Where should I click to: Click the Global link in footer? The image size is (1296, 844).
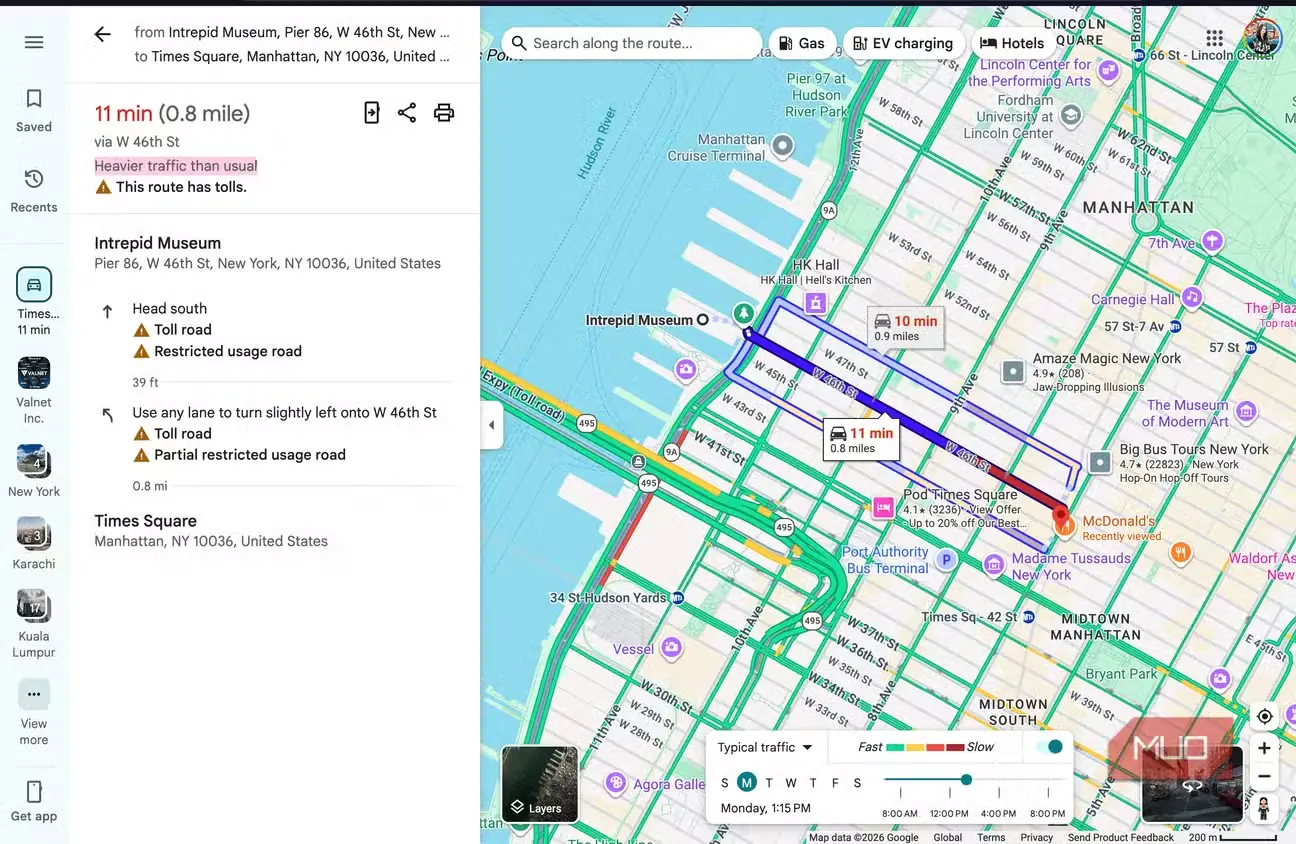(x=948, y=838)
